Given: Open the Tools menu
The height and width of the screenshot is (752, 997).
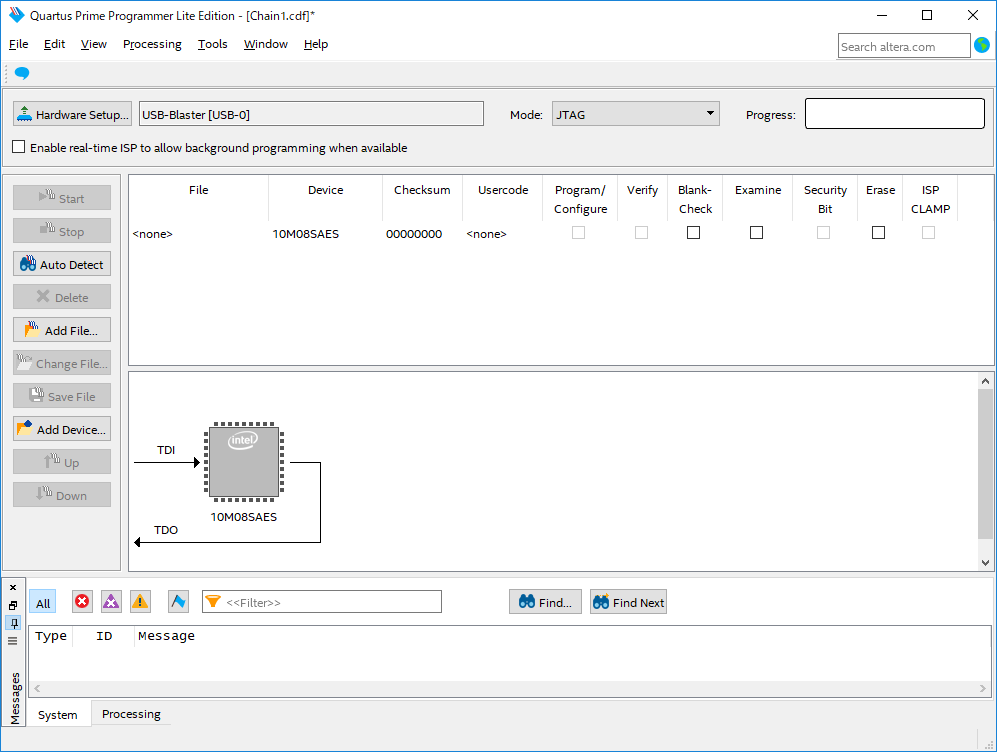Looking at the screenshot, I should tap(212, 44).
